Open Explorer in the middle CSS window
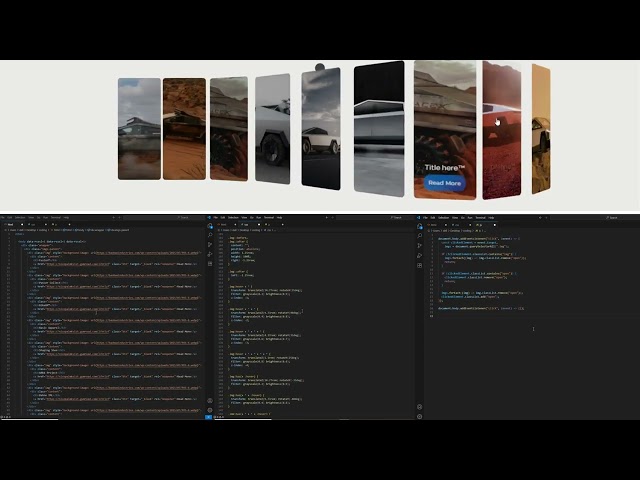The width and height of the screenshot is (640, 480). [210, 225]
